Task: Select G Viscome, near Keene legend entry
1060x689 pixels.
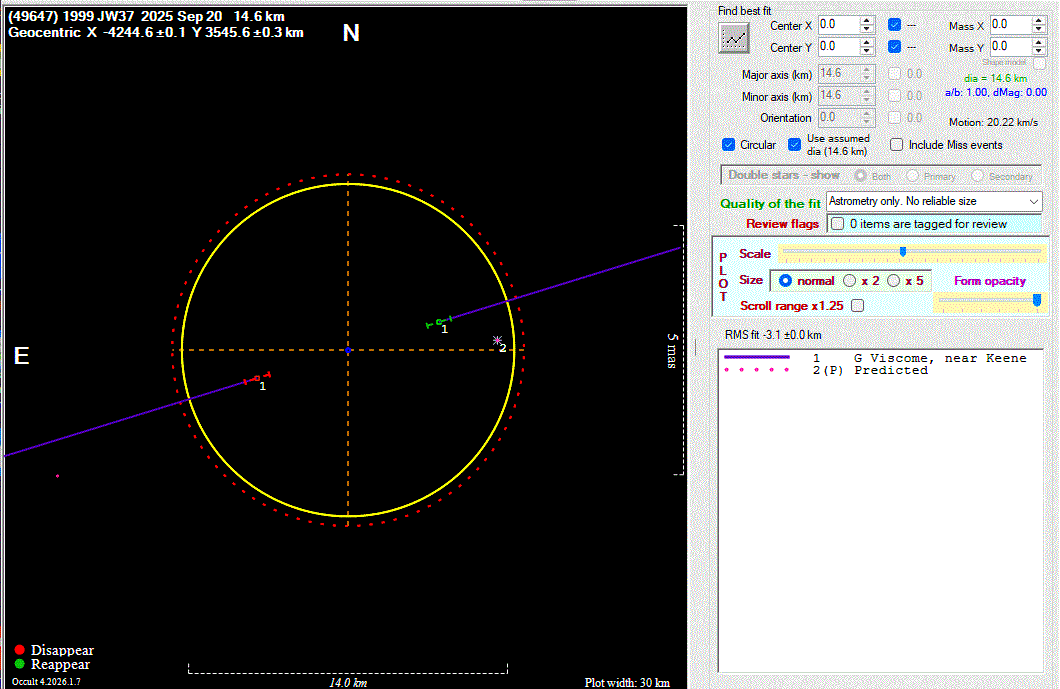Action: 939,358
